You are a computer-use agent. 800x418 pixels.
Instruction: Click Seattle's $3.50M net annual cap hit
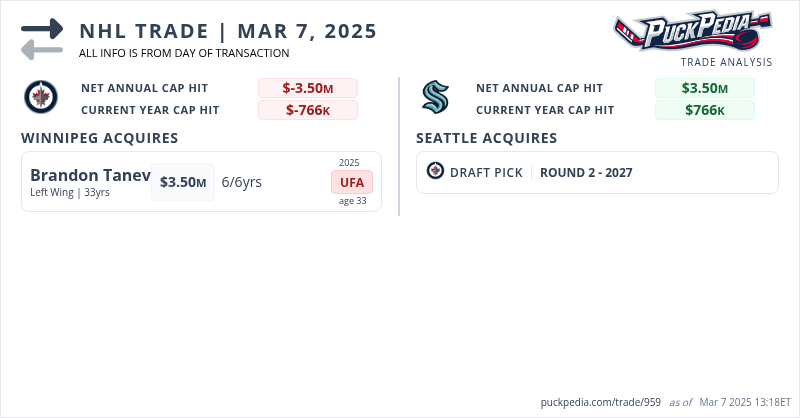[x=705, y=88]
